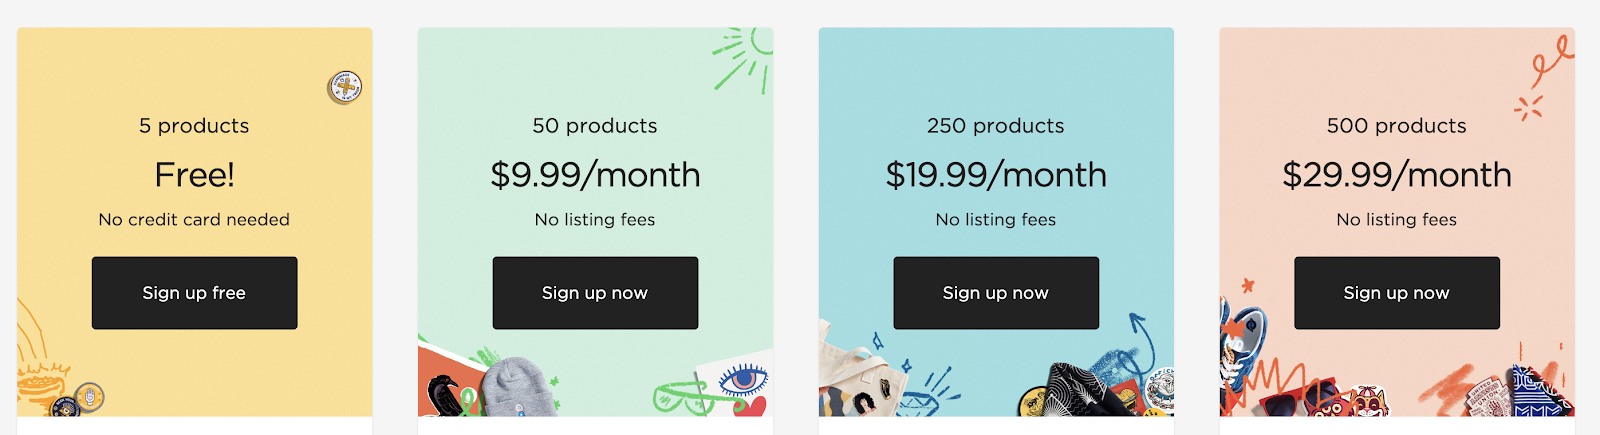This screenshot has height=435, width=1600.
Task: Click the No credit card needed text
Action: (x=194, y=219)
